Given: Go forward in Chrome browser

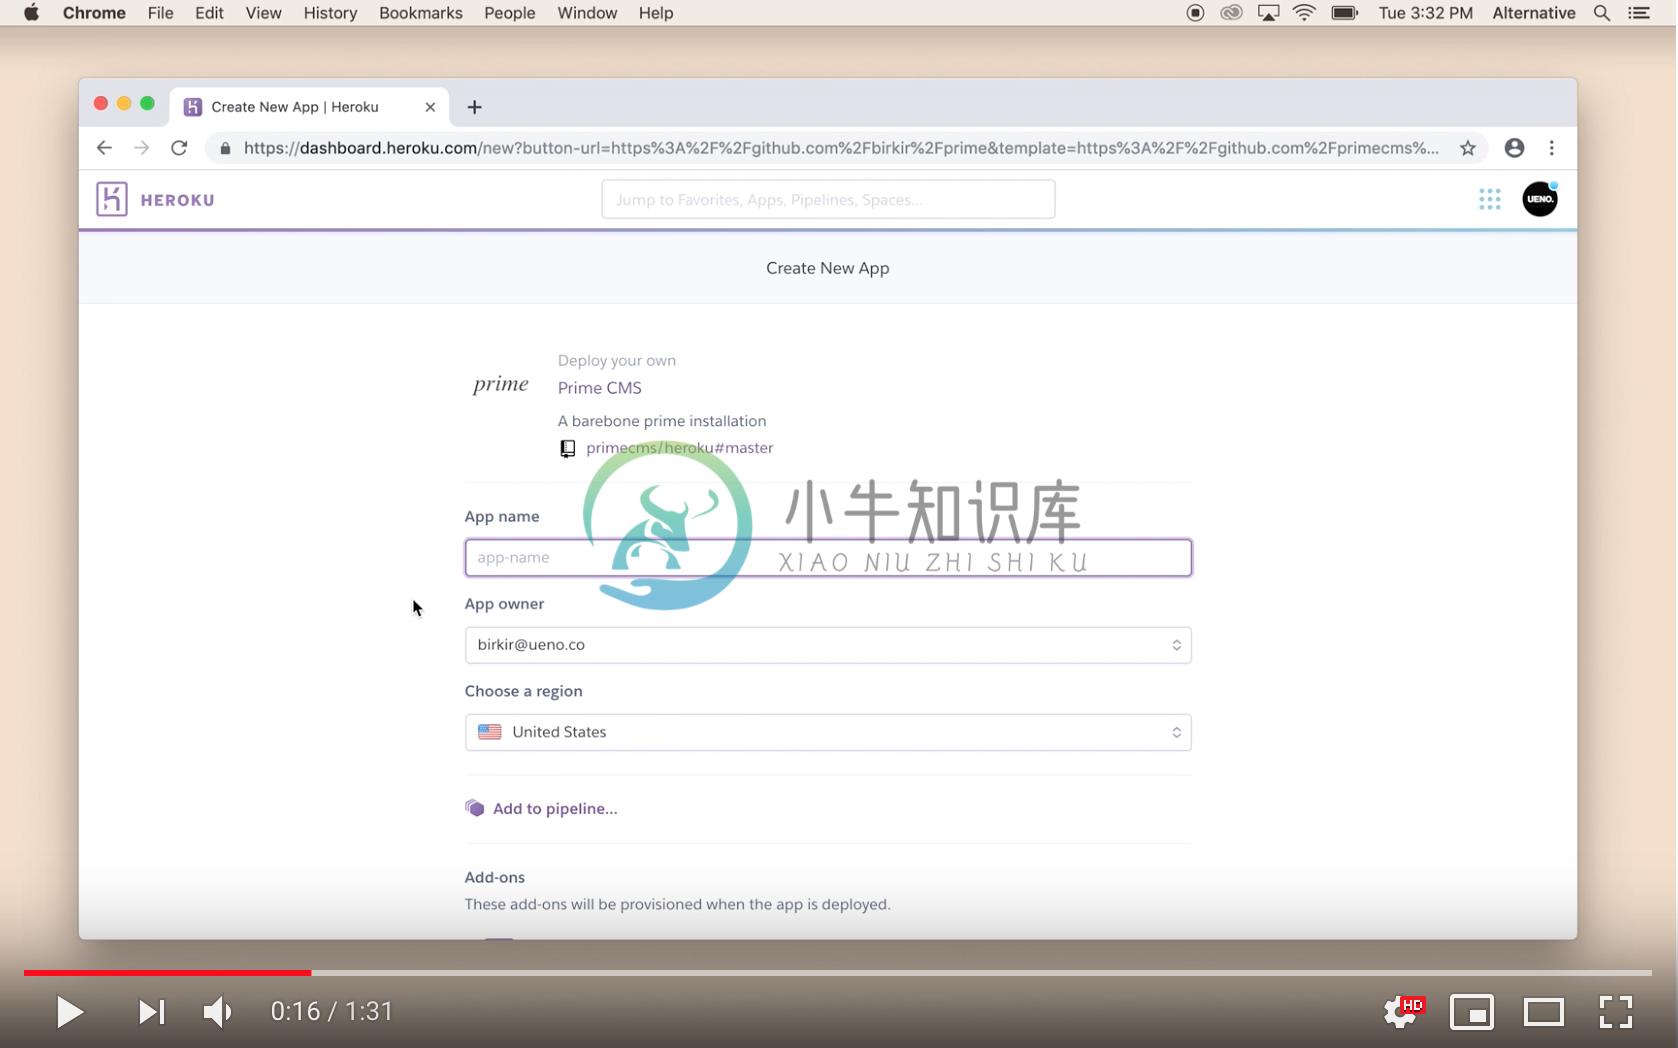Looking at the screenshot, I should tap(141, 148).
